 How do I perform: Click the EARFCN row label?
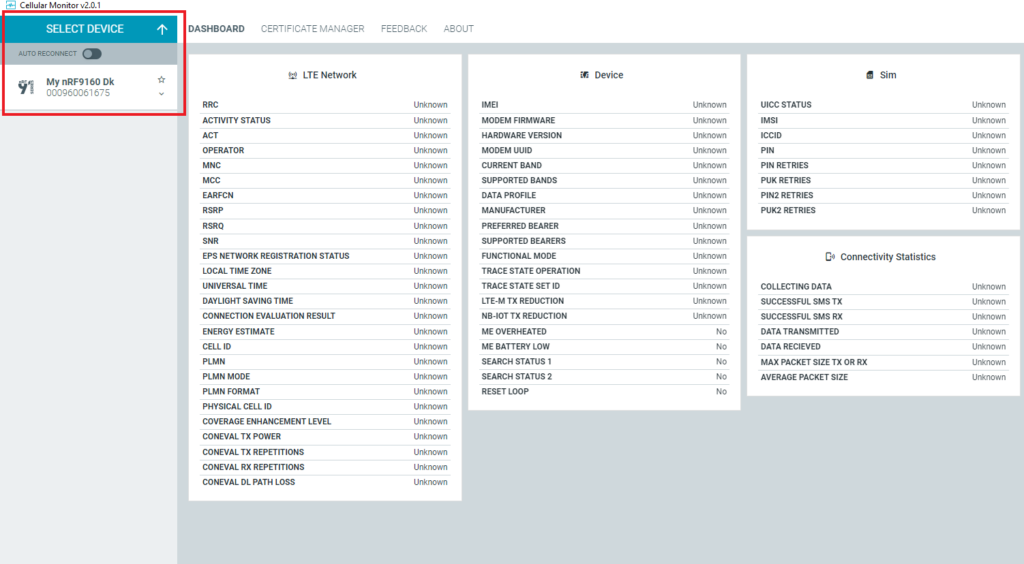[217, 195]
